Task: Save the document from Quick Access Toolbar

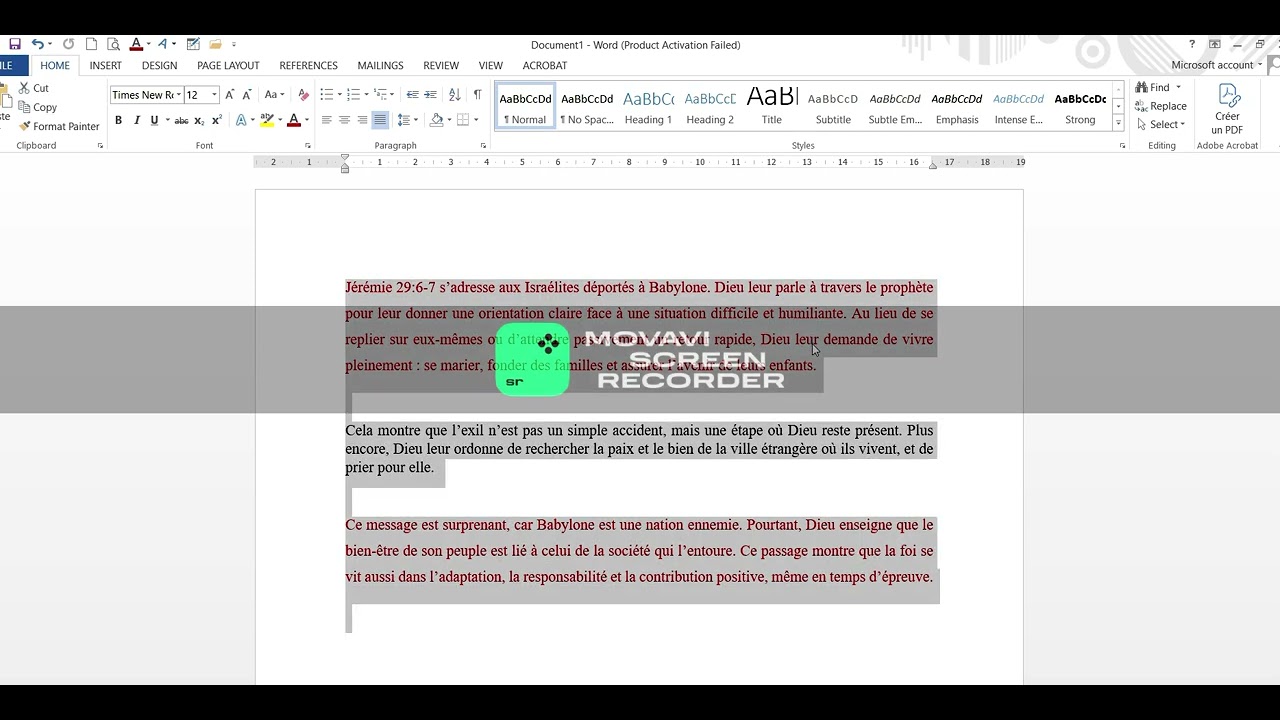Action: (15, 44)
